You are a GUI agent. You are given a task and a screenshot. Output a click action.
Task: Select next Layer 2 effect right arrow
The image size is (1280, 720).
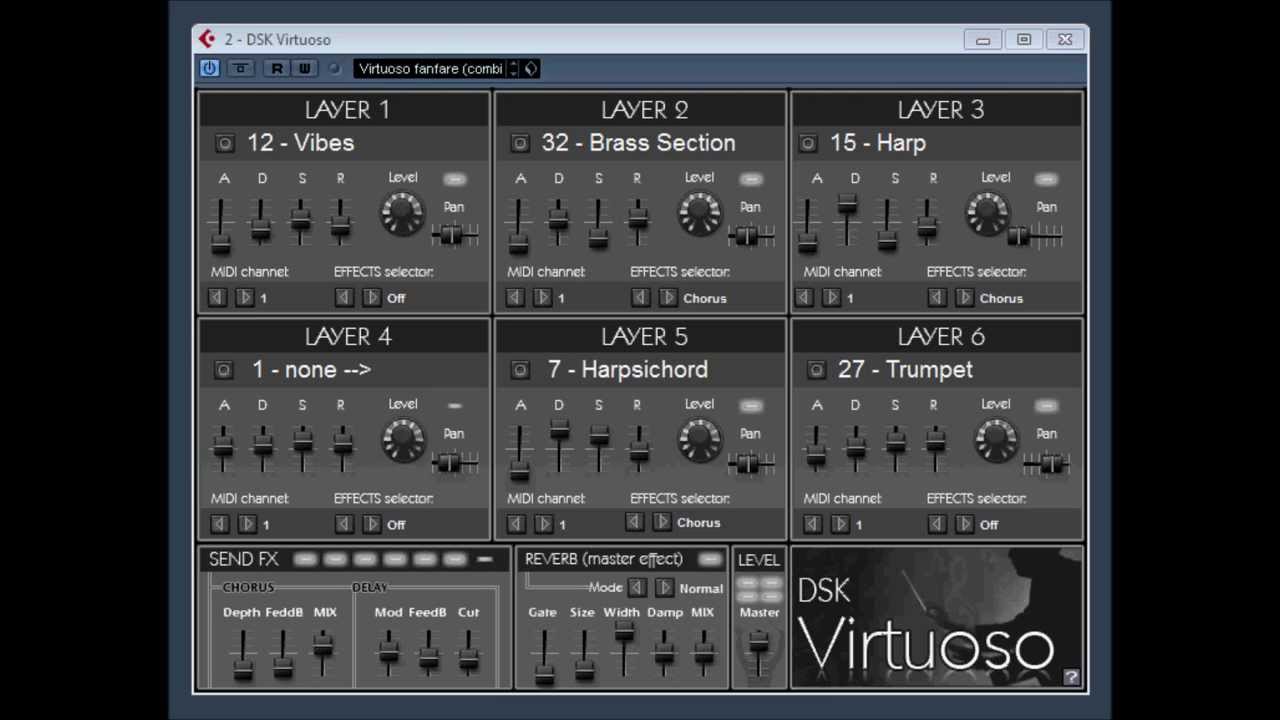coord(667,297)
